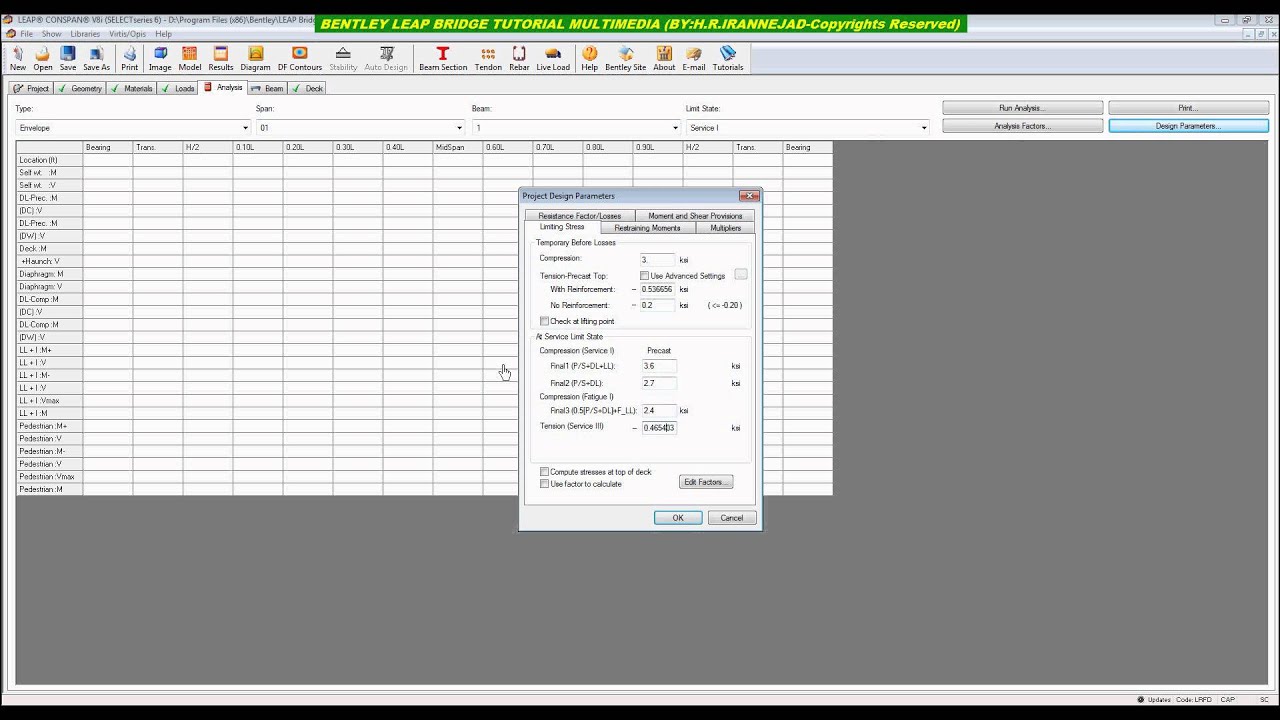Open Restraining Moments tab

(x=647, y=228)
